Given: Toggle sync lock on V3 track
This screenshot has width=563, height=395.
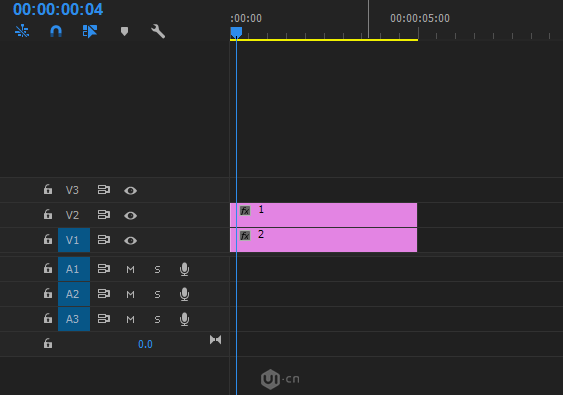Looking at the screenshot, I should (104, 190).
